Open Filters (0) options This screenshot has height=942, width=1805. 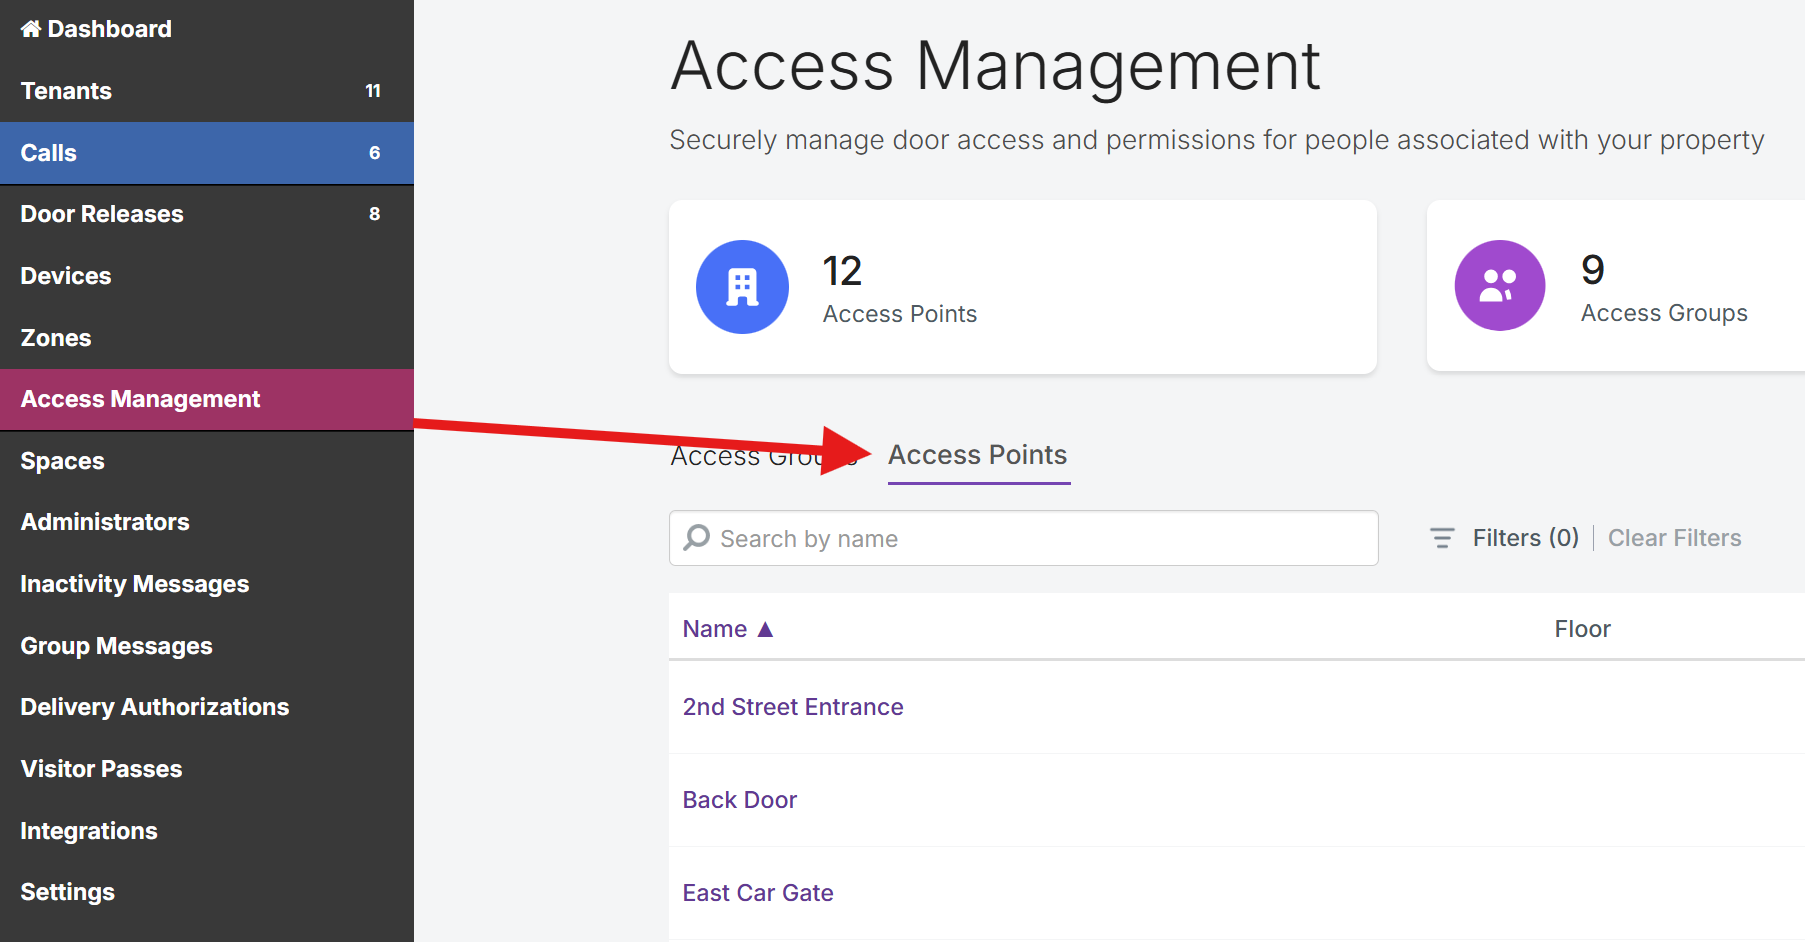pos(1525,538)
